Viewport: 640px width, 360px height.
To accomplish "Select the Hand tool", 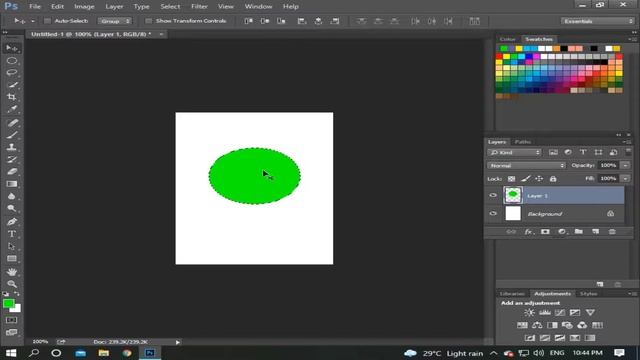I will click(12, 271).
